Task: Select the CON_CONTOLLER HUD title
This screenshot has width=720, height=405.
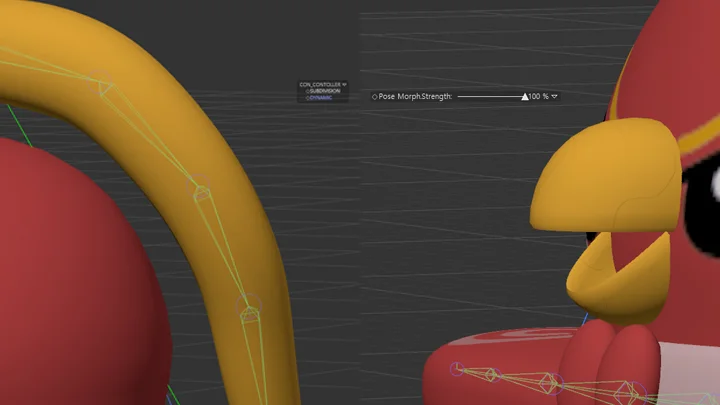Action: [320, 84]
